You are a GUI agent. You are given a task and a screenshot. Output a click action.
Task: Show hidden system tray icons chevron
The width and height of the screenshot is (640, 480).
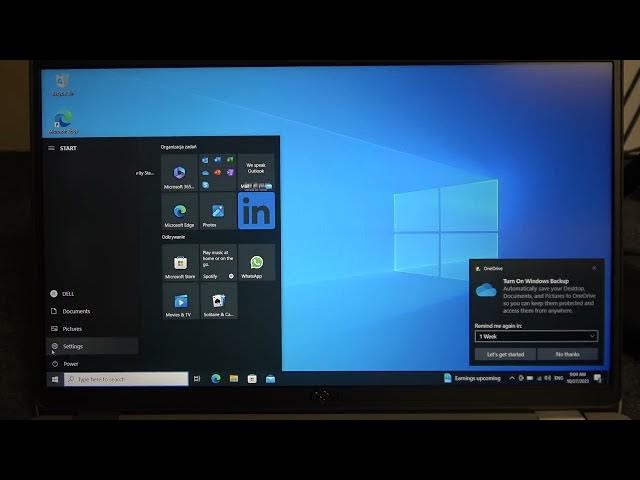[x=512, y=379]
